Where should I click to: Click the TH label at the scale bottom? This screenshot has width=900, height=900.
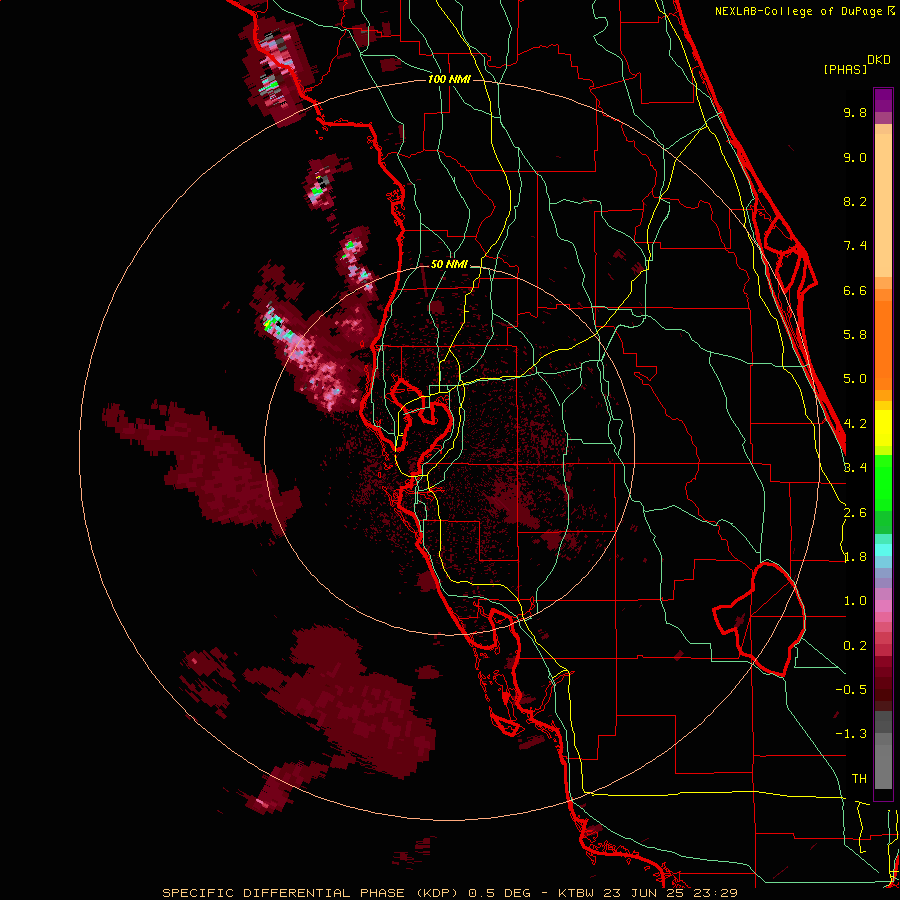click(x=859, y=779)
